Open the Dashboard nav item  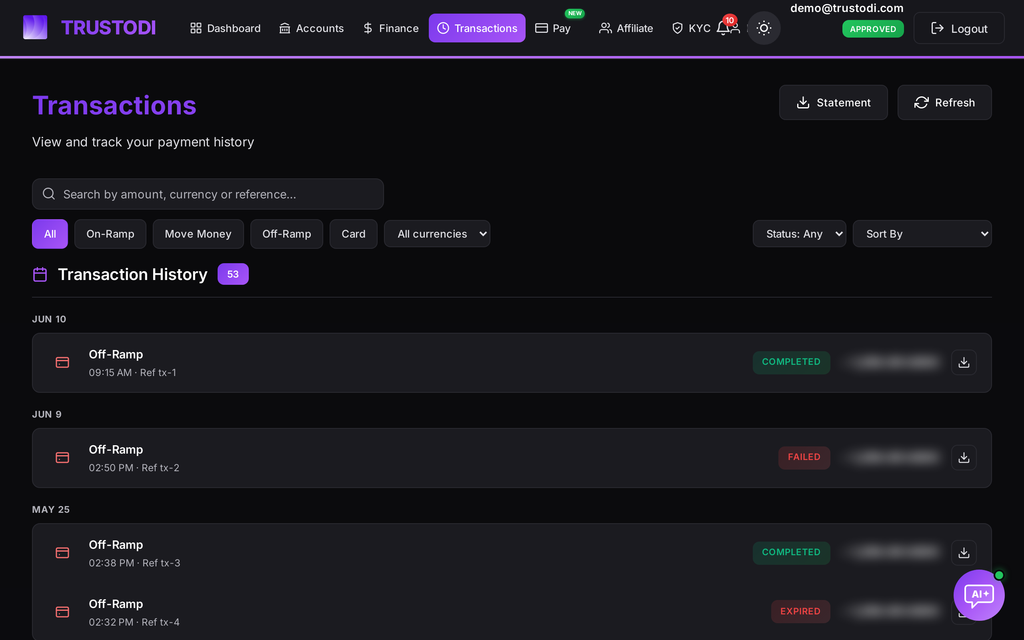(225, 28)
